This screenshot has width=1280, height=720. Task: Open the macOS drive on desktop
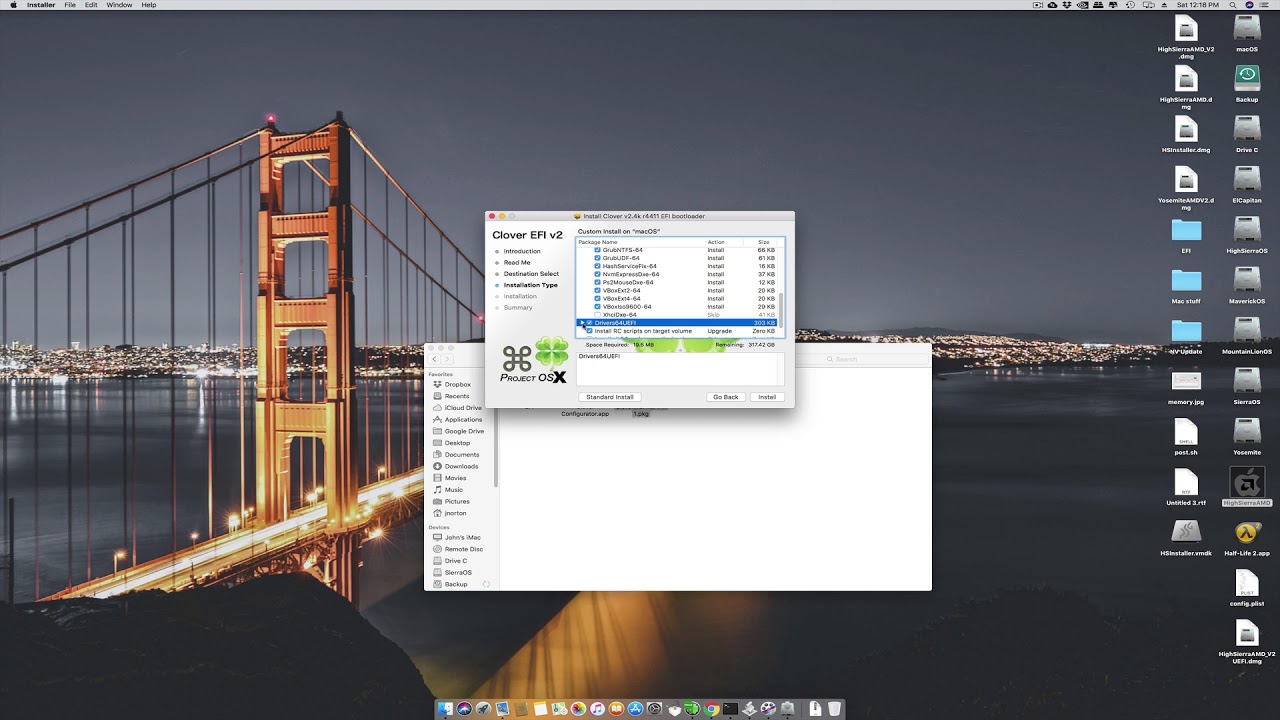(x=1247, y=28)
